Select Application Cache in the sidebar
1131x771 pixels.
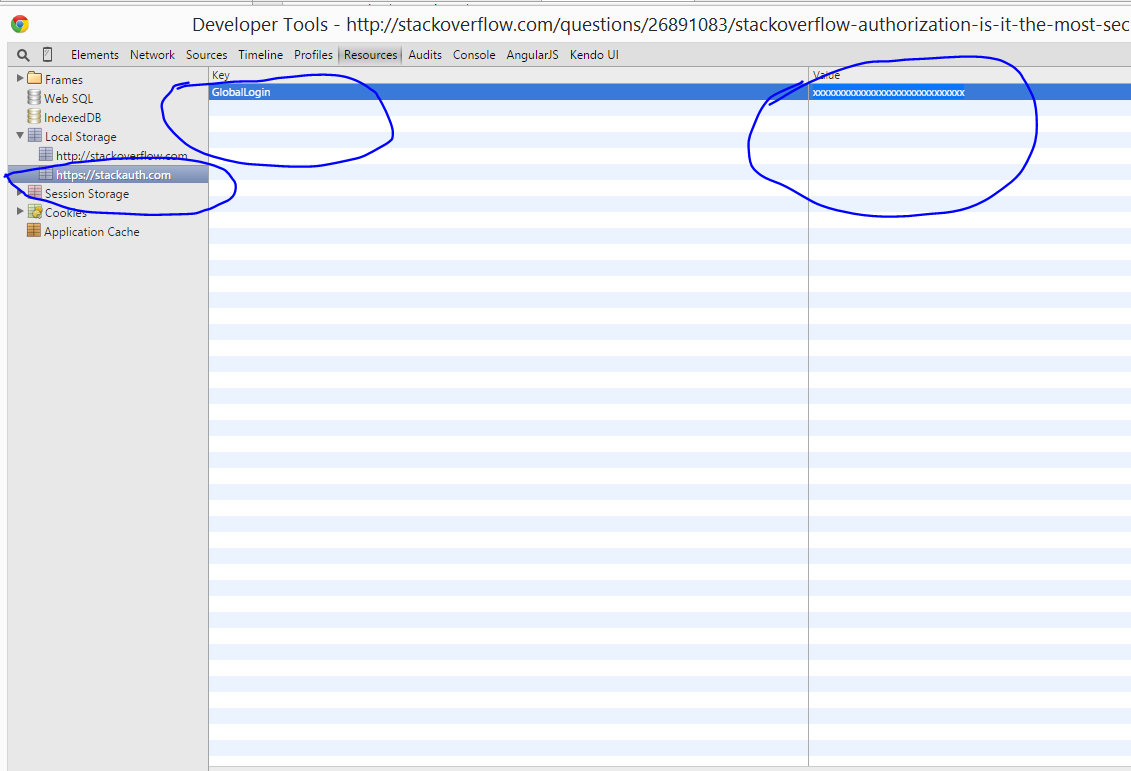92,232
